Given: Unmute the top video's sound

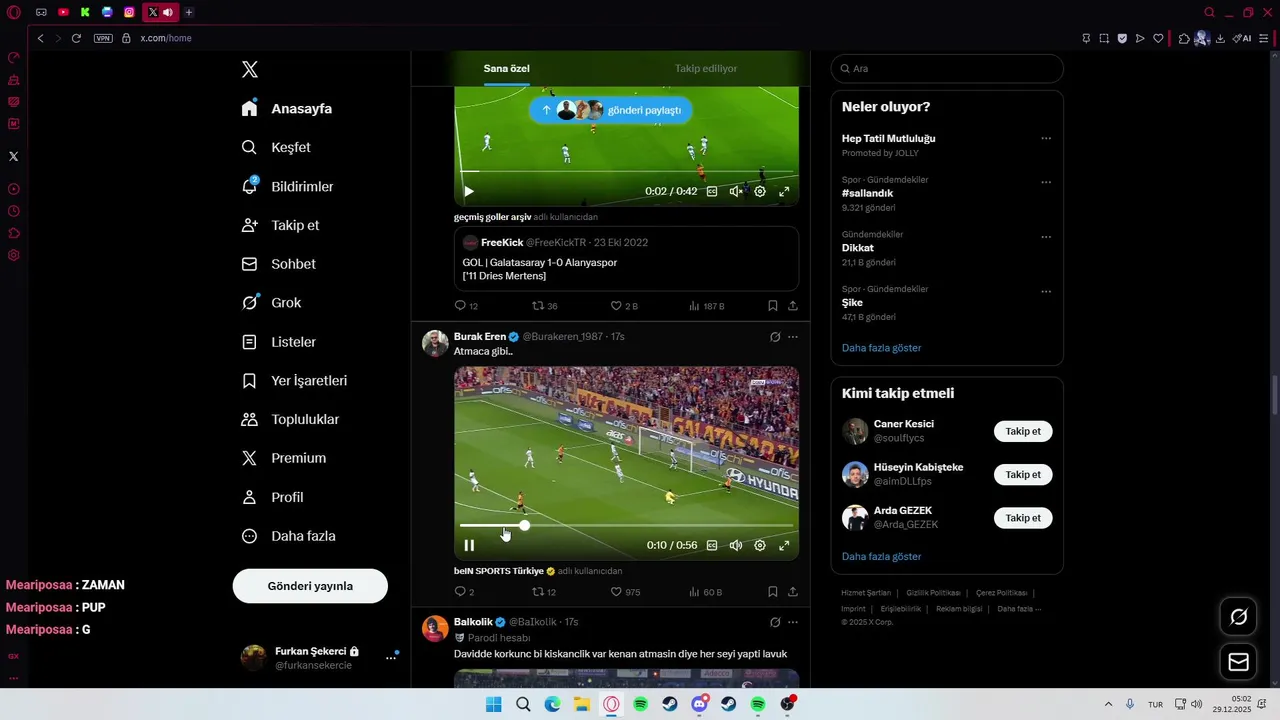Looking at the screenshot, I should [x=736, y=191].
